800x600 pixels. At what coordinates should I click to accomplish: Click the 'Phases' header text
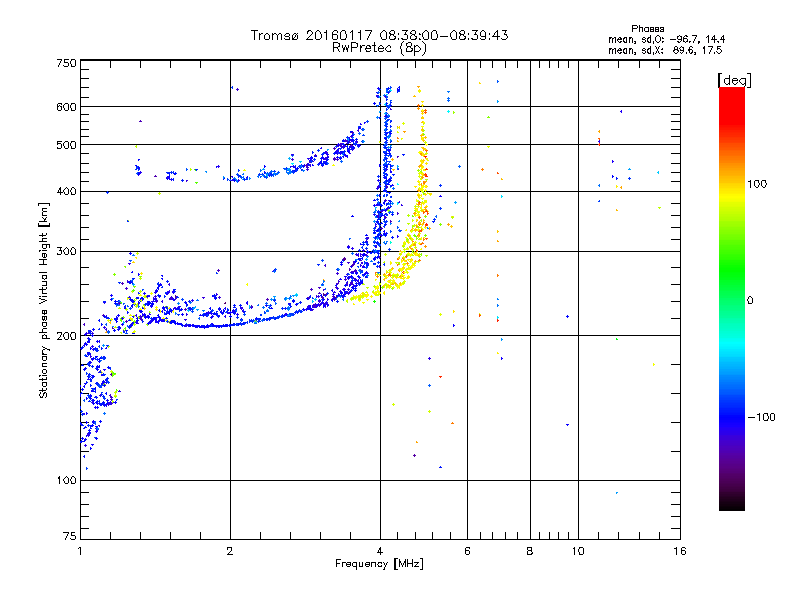(x=647, y=29)
